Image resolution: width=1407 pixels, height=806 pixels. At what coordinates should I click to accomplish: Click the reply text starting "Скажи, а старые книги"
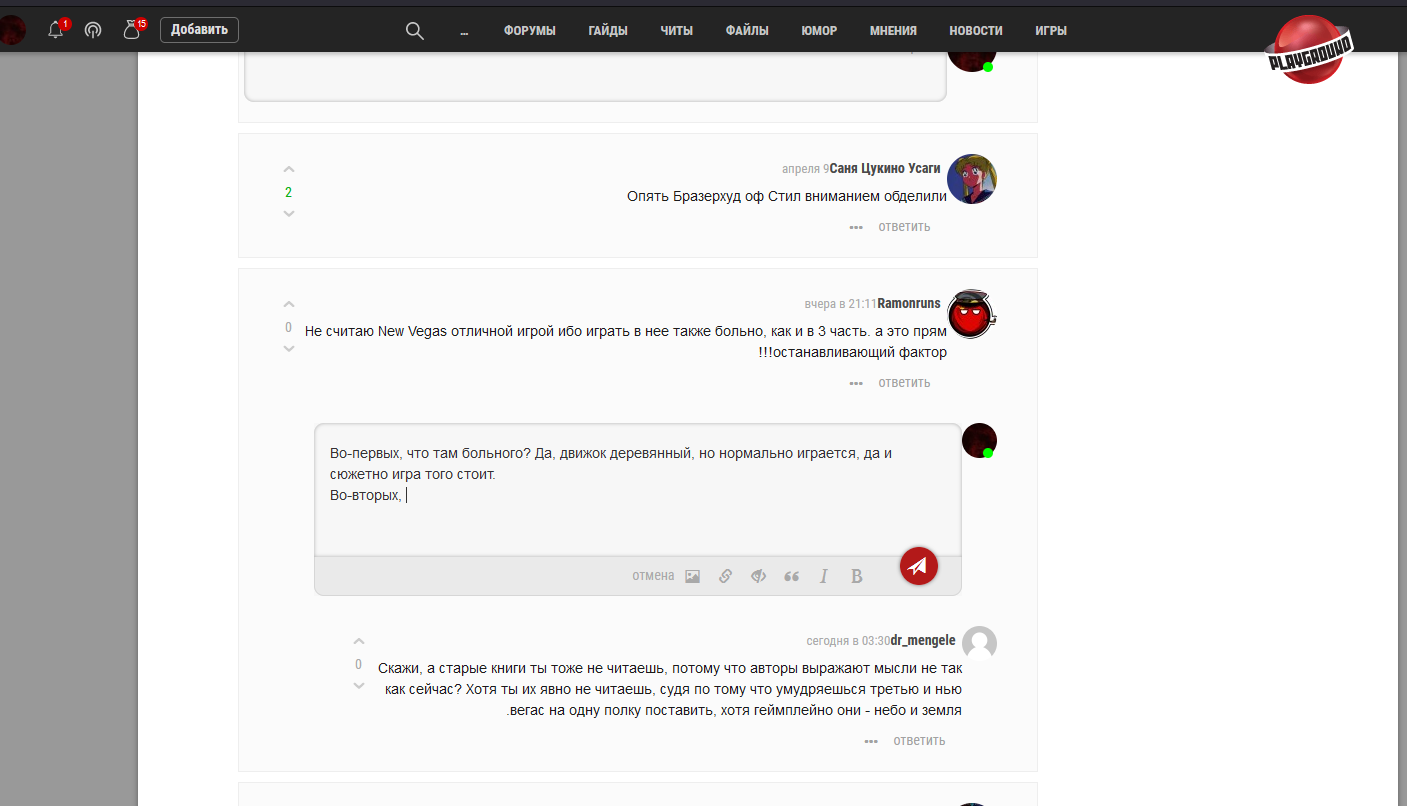(x=670, y=689)
